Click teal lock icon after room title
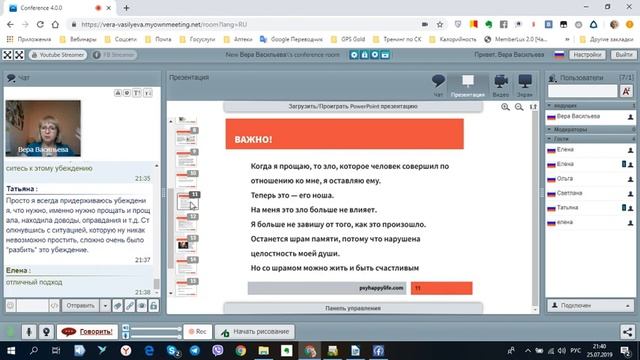 tap(364, 55)
